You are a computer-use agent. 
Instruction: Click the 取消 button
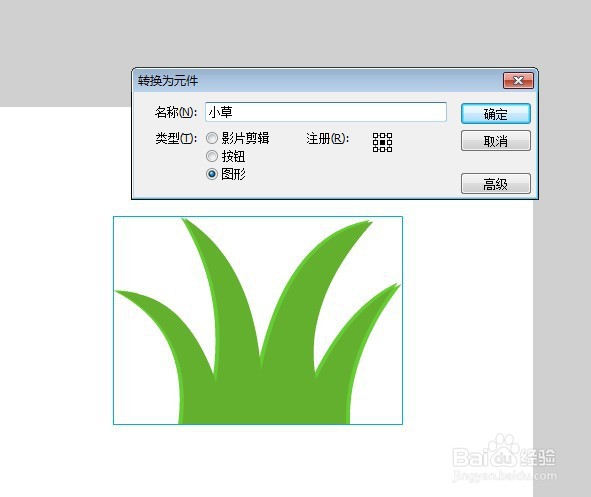tap(496, 141)
